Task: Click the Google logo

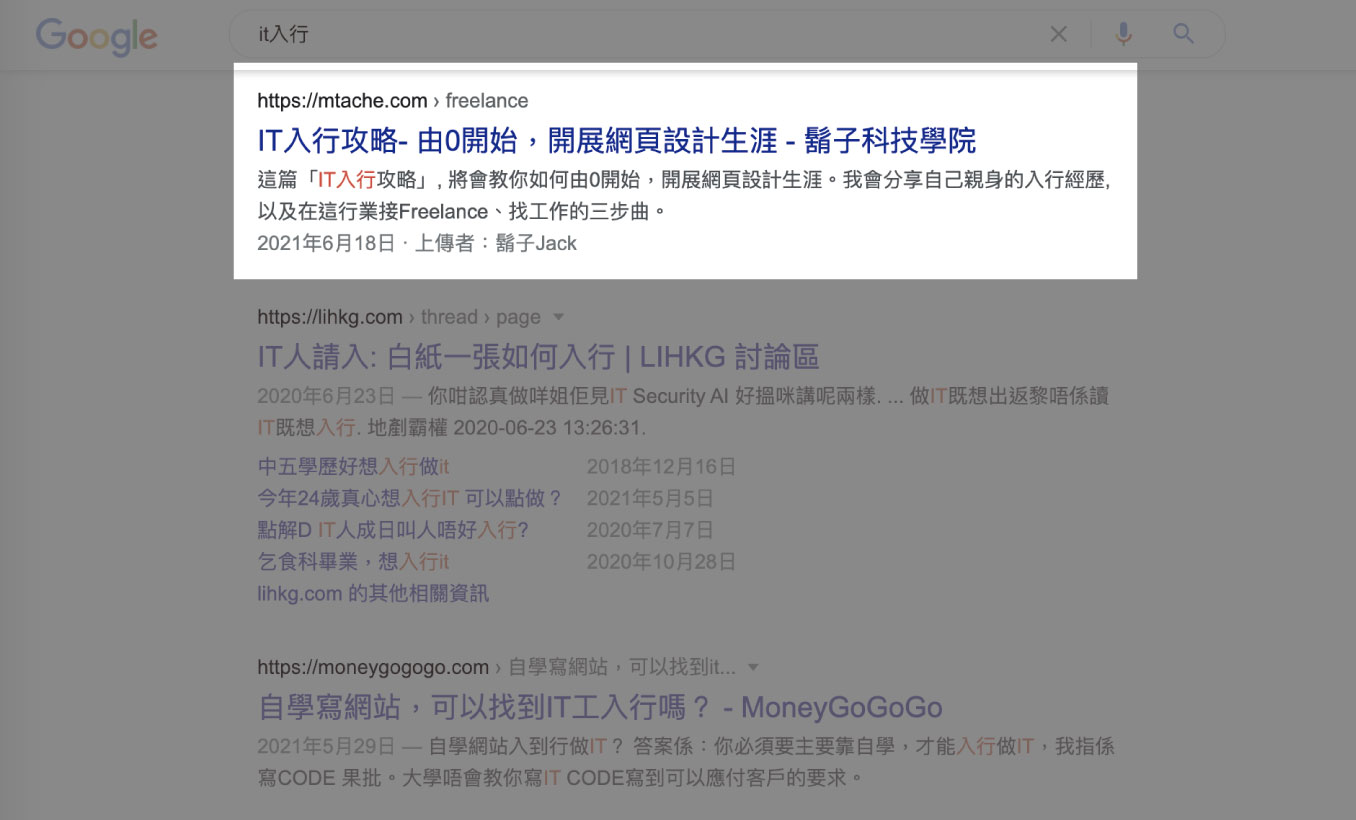Action: tap(97, 36)
